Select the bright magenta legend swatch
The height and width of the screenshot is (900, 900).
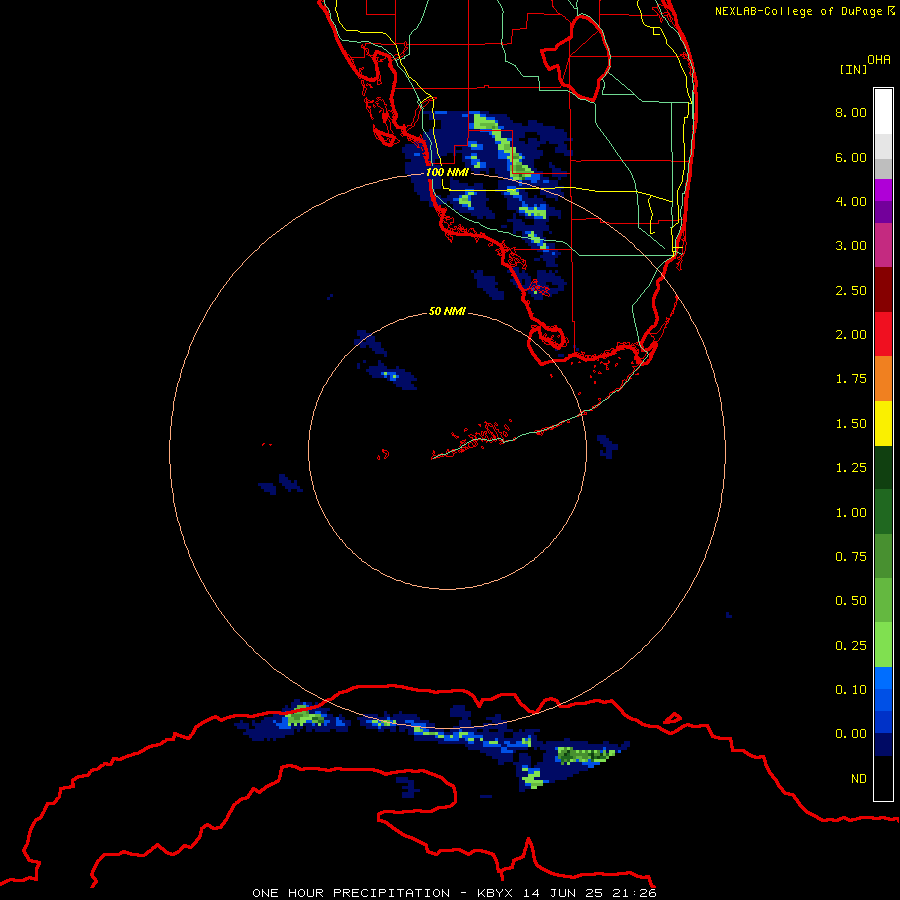click(x=883, y=190)
